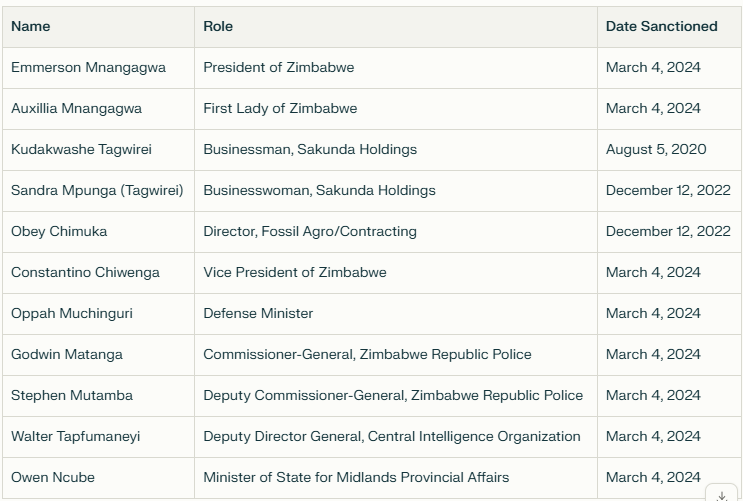The image size is (743, 501).
Task: Select the August 5, 2020 date cell
Action: [x=656, y=149]
